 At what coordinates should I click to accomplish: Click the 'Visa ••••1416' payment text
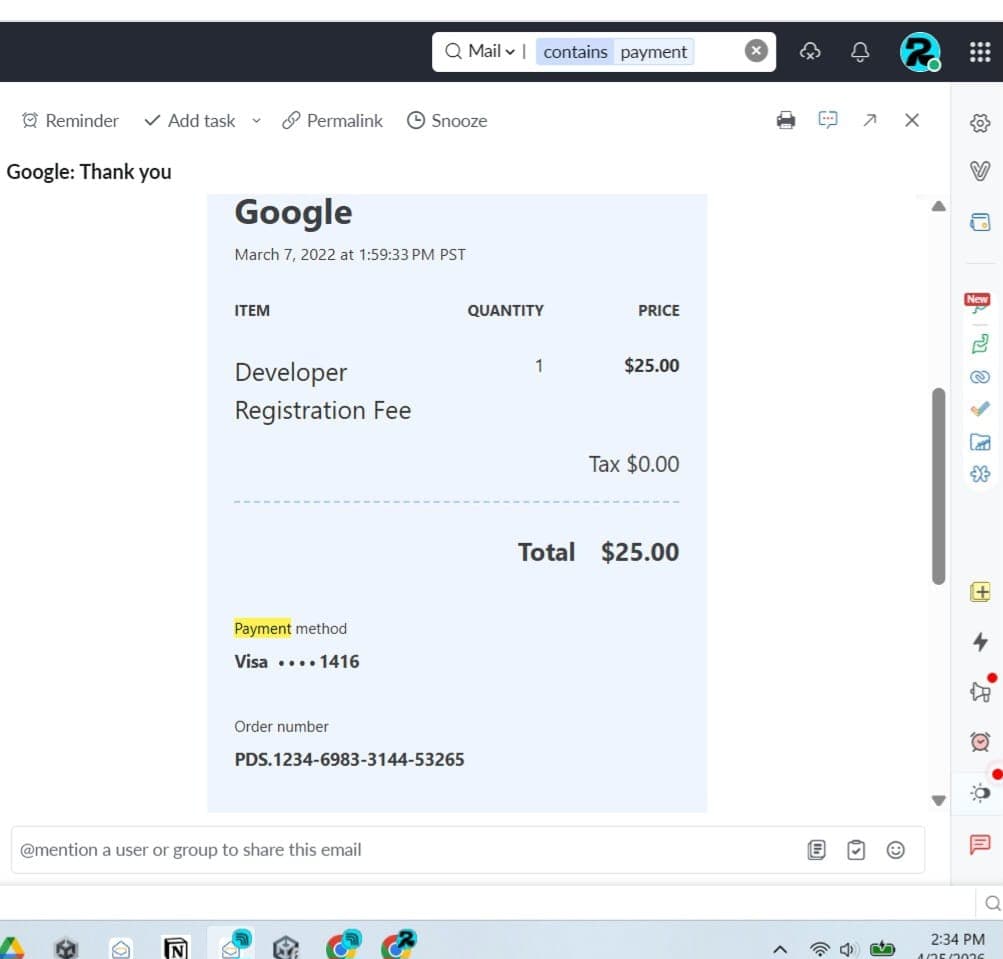[297, 662]
